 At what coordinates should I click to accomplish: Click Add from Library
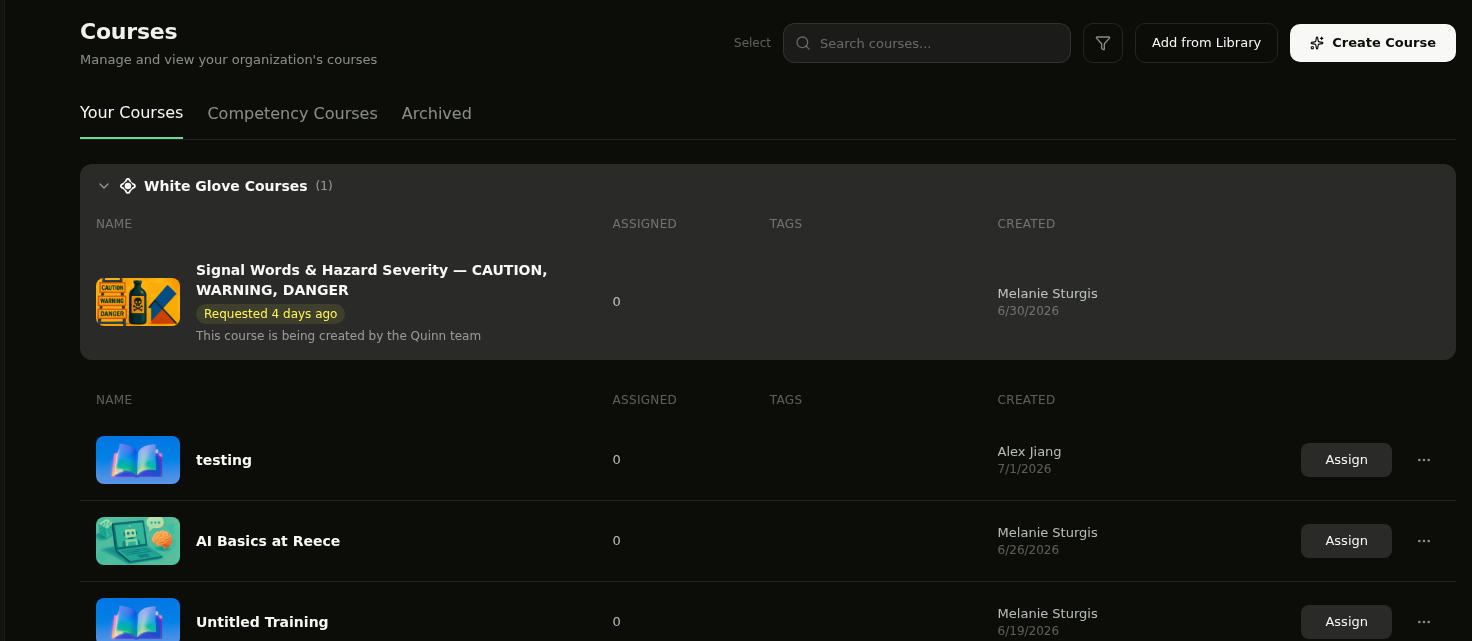(x=1206, y=43)
